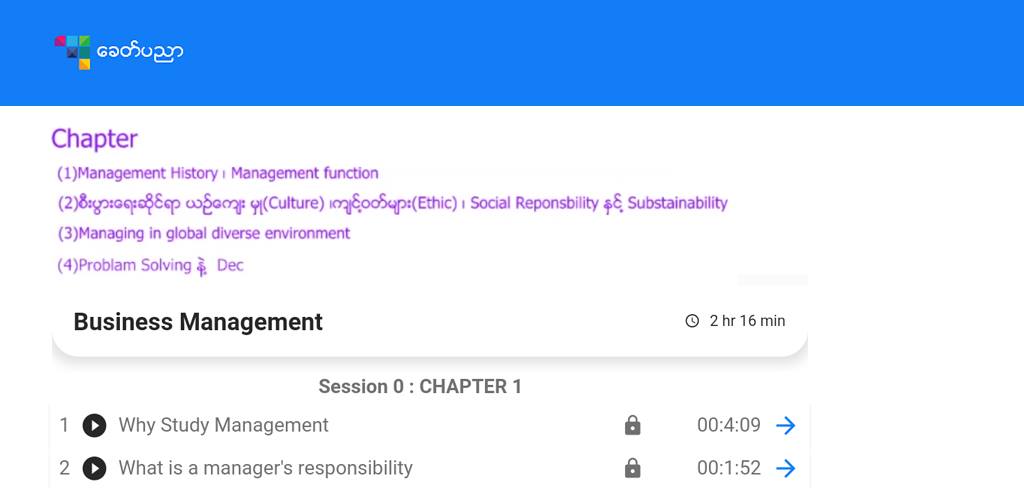
Task: Click lock icon on manager's responsibility row
Action: click(x=632, y=468)
